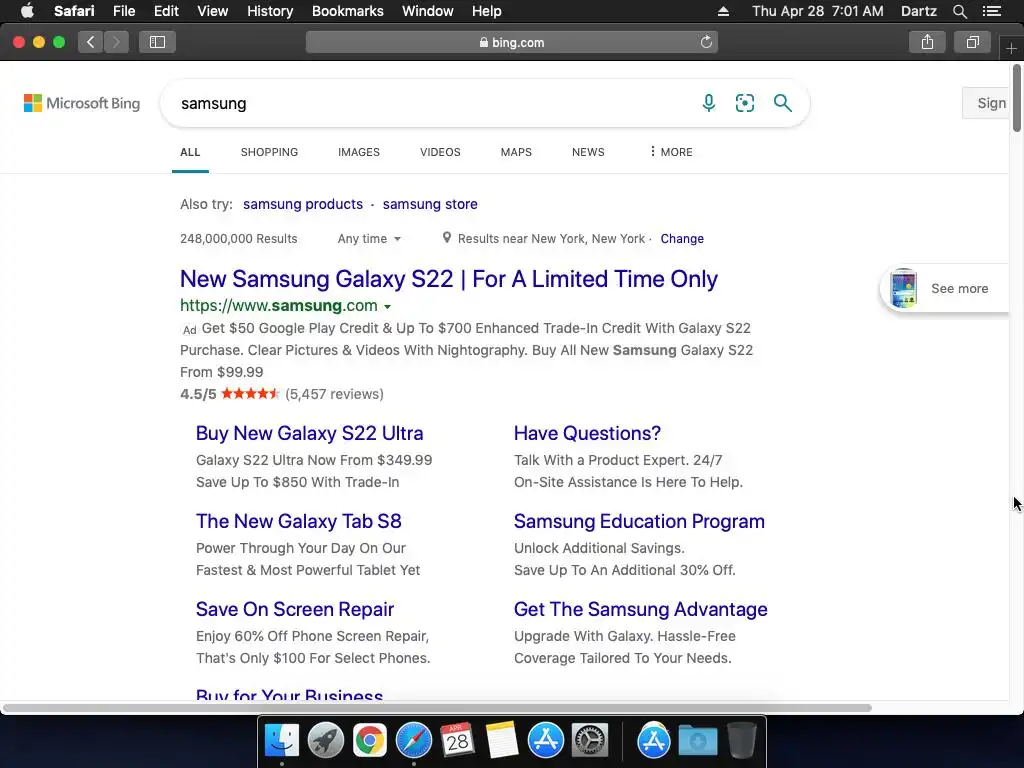This screenshot has width=1024, height=768.
Task: Open Get The Samsung Advantage link
Action: 640,609
